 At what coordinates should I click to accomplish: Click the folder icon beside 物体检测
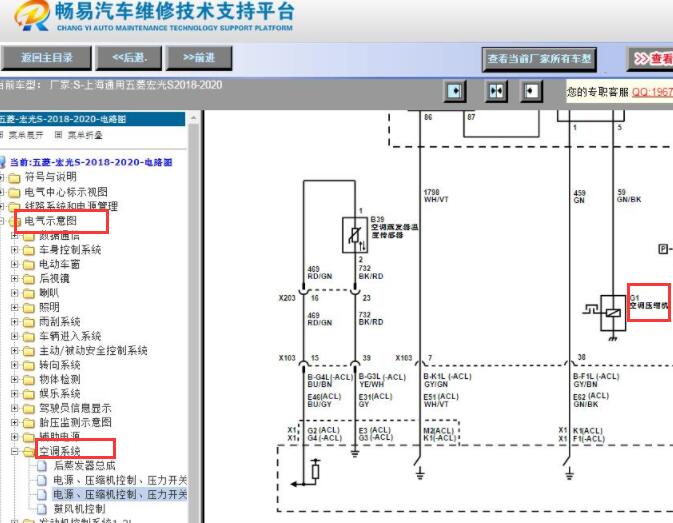pos(29,380)
